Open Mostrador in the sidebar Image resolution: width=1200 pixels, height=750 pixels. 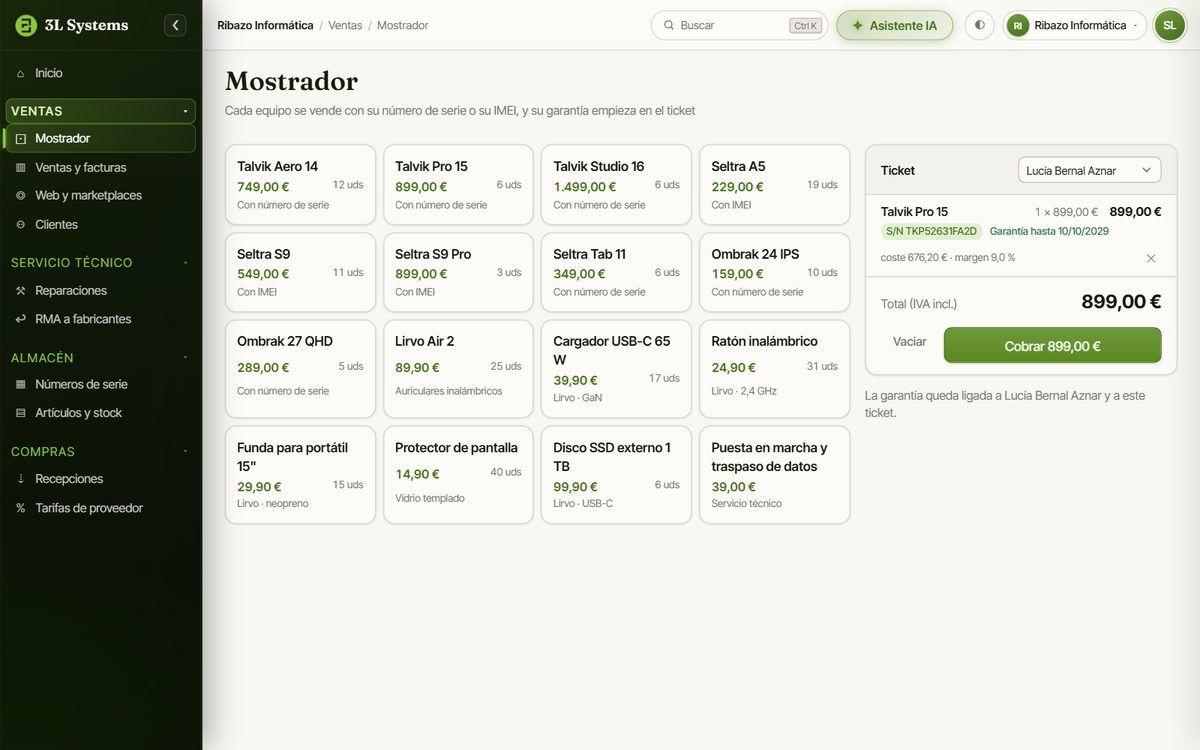(99, 138)
